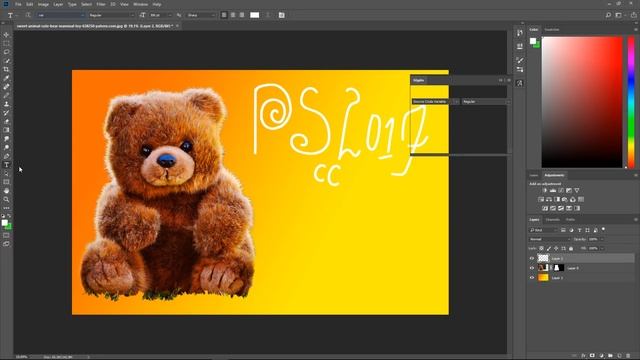This screenshot has height=360, width=640.
Task: Select the Crop tool
Action: click(x=6, y=69)
